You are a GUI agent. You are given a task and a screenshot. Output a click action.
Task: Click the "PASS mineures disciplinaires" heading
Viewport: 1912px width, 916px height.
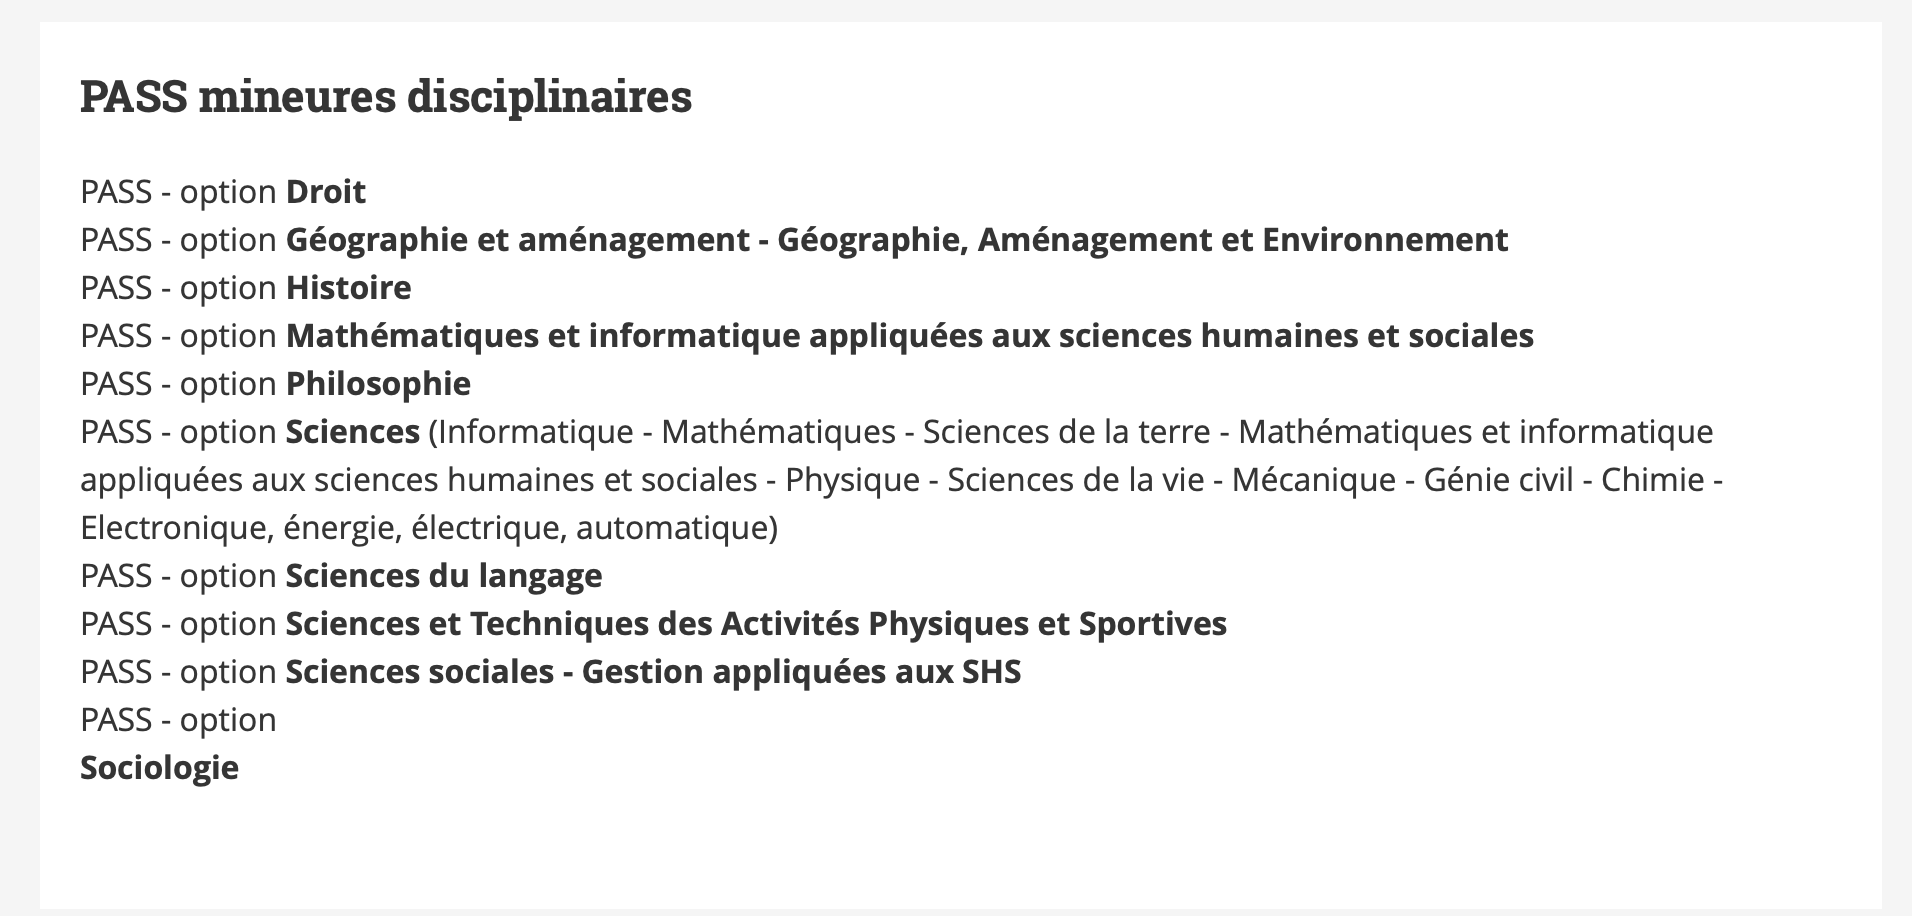coord(385,97)
